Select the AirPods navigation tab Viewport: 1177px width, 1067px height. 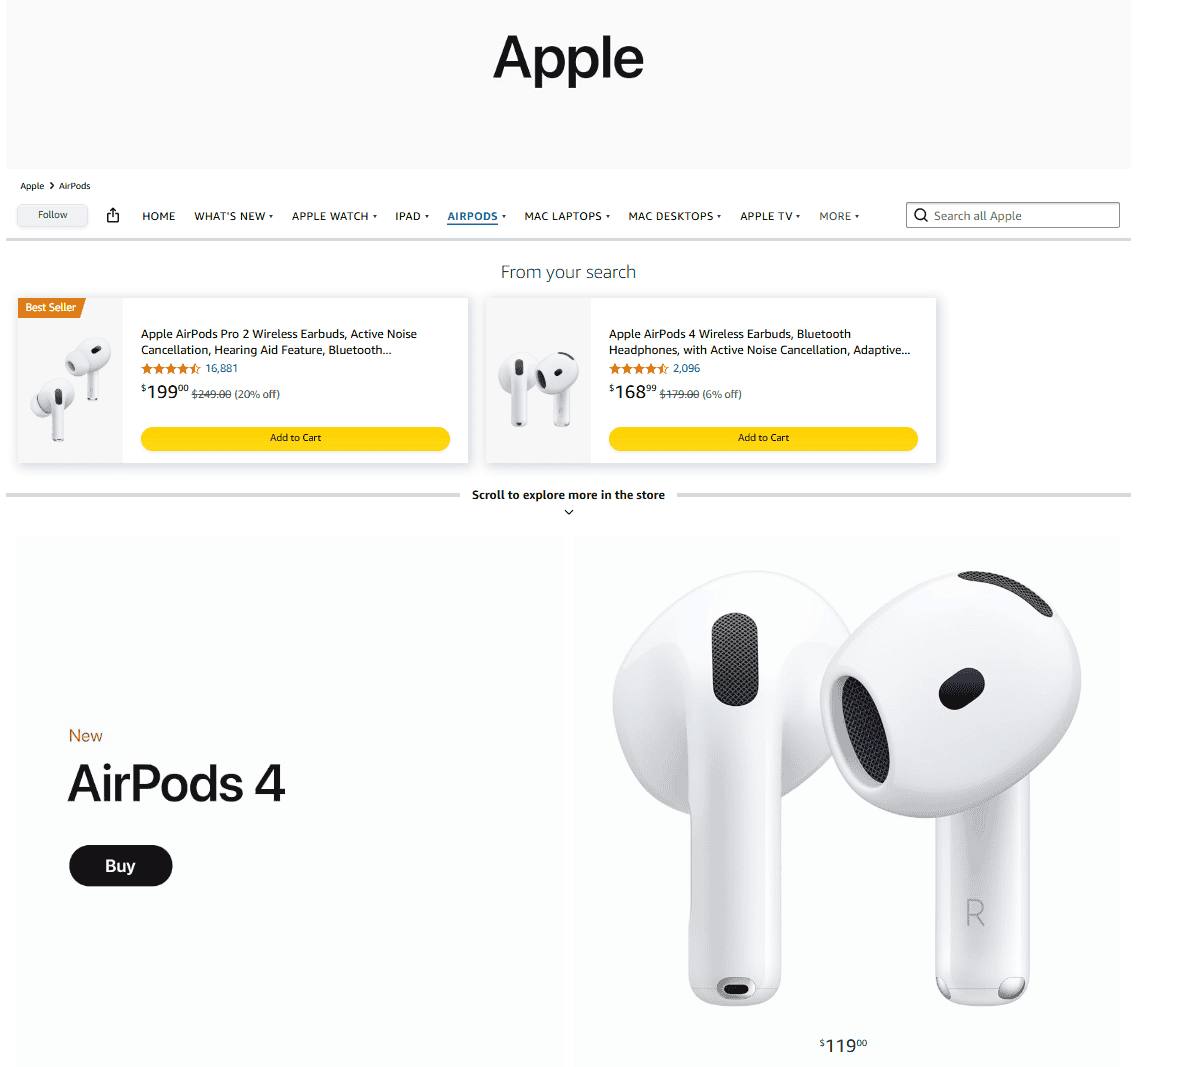click(x=476, y=216)
